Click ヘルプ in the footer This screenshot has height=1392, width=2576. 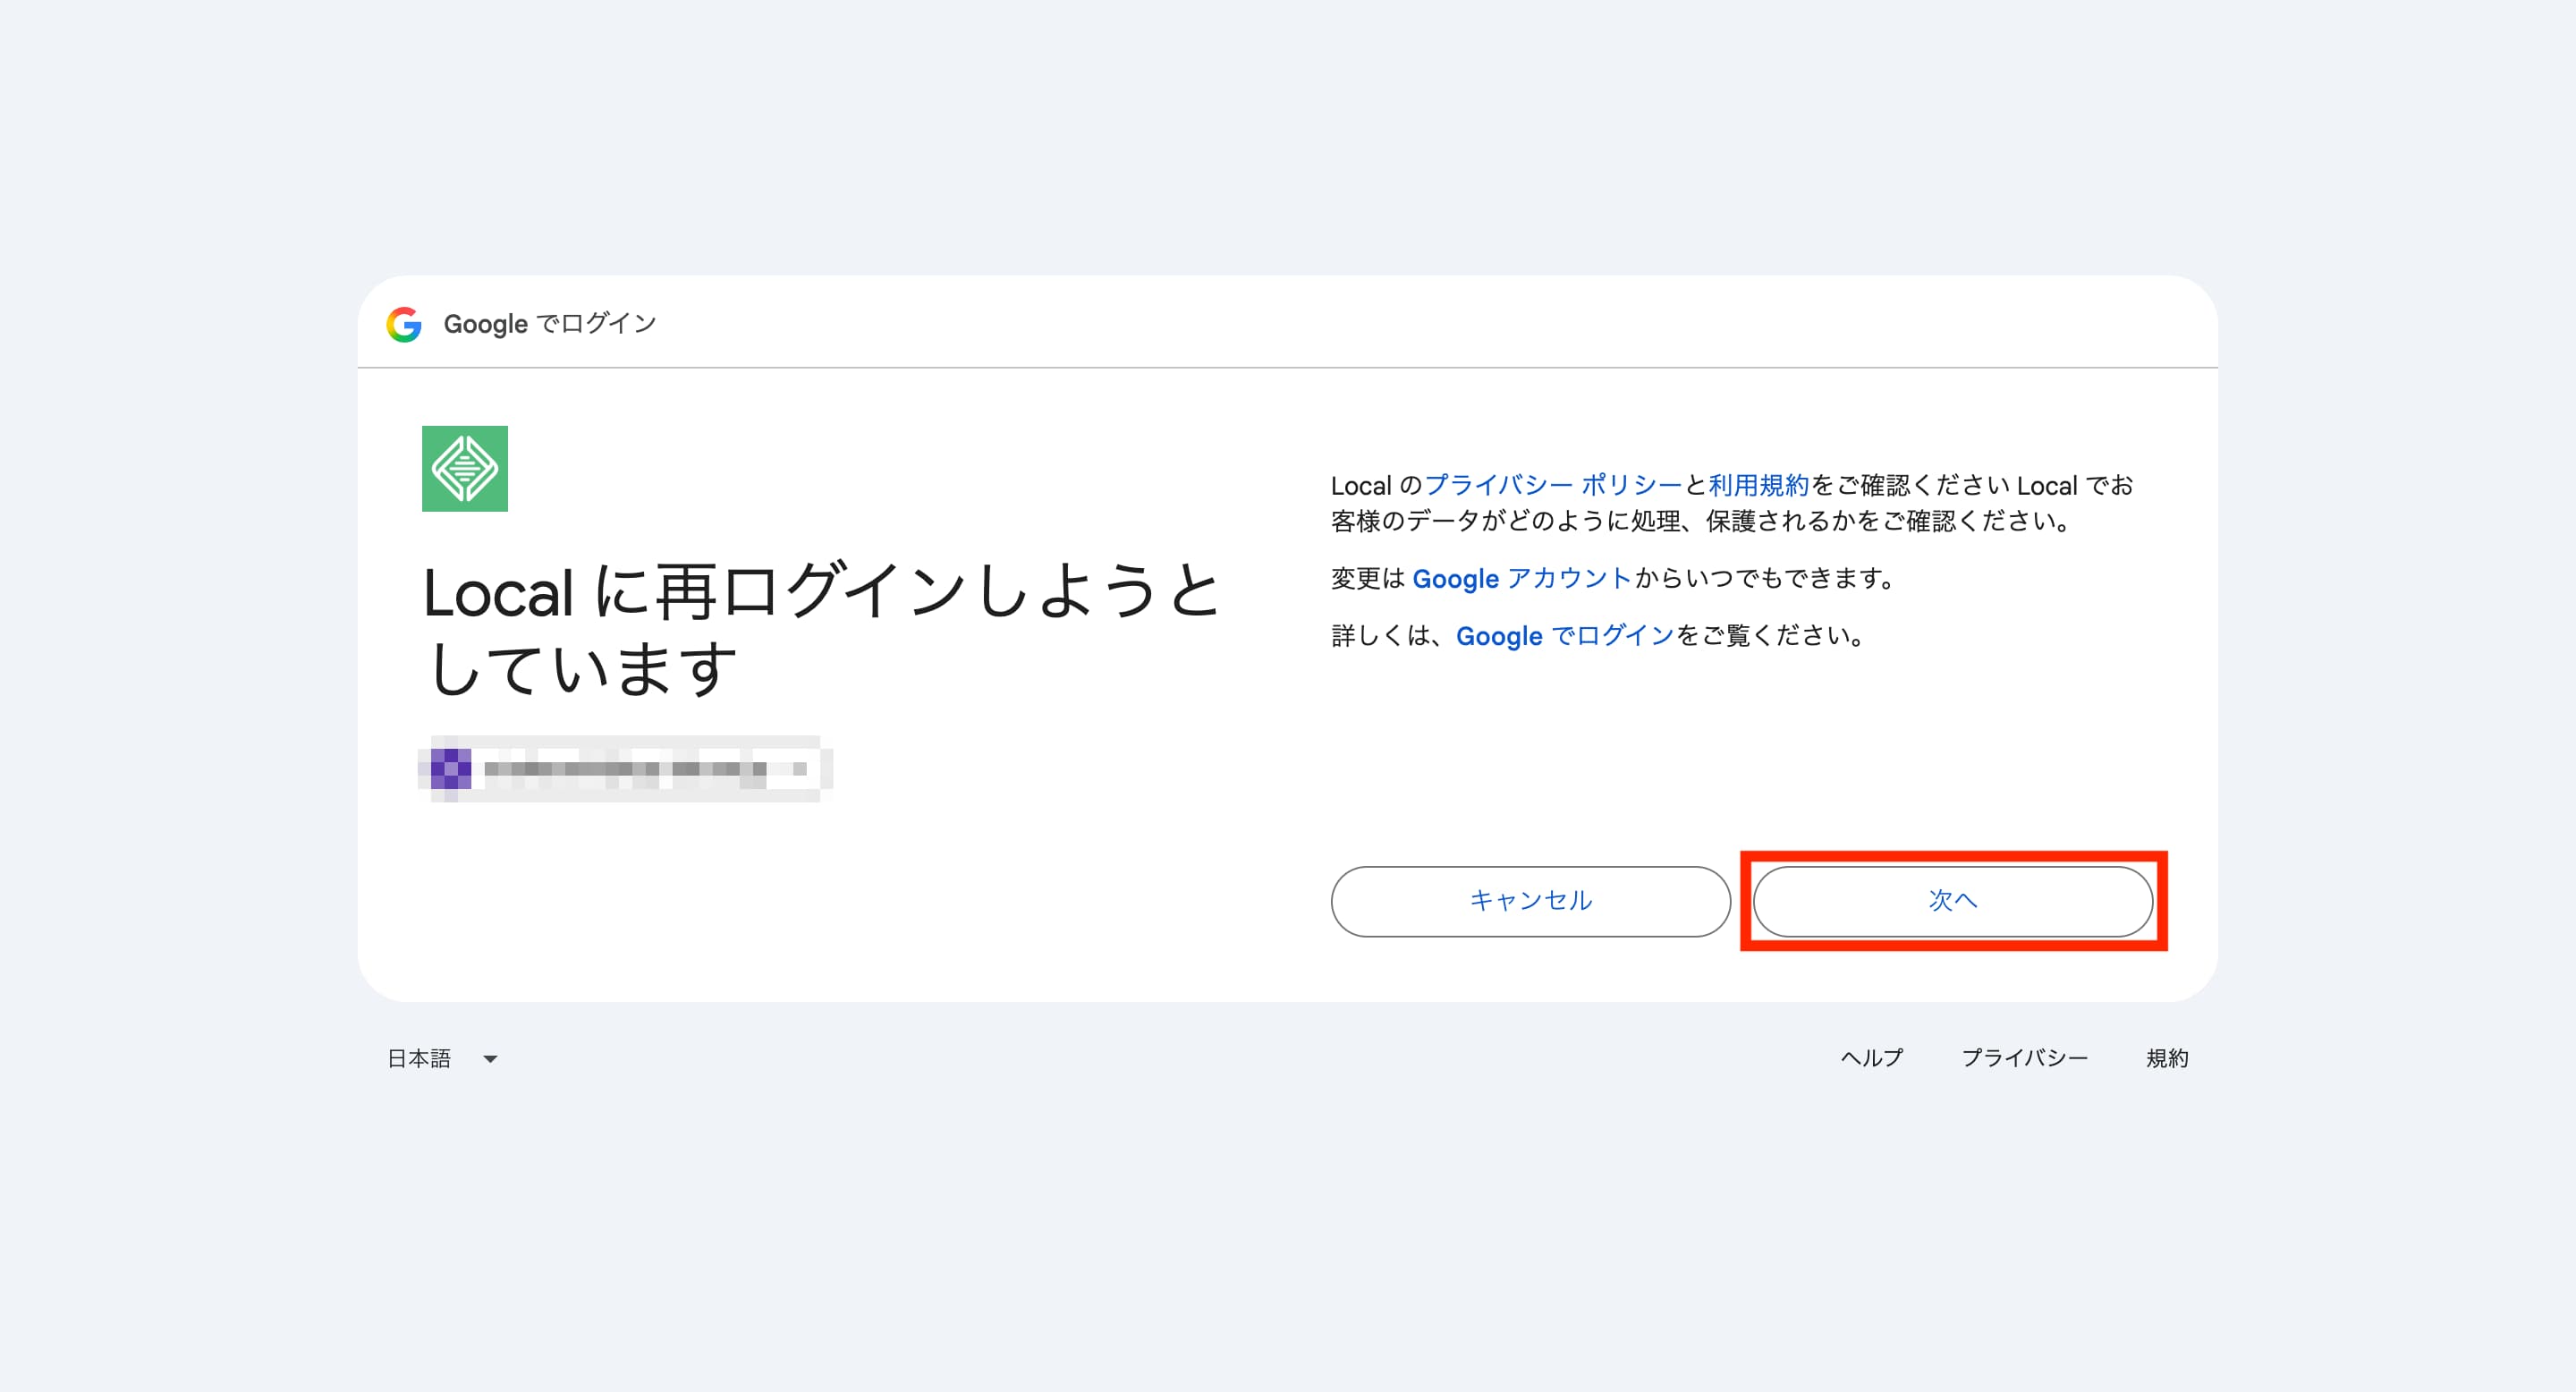pos(1872,1058)
